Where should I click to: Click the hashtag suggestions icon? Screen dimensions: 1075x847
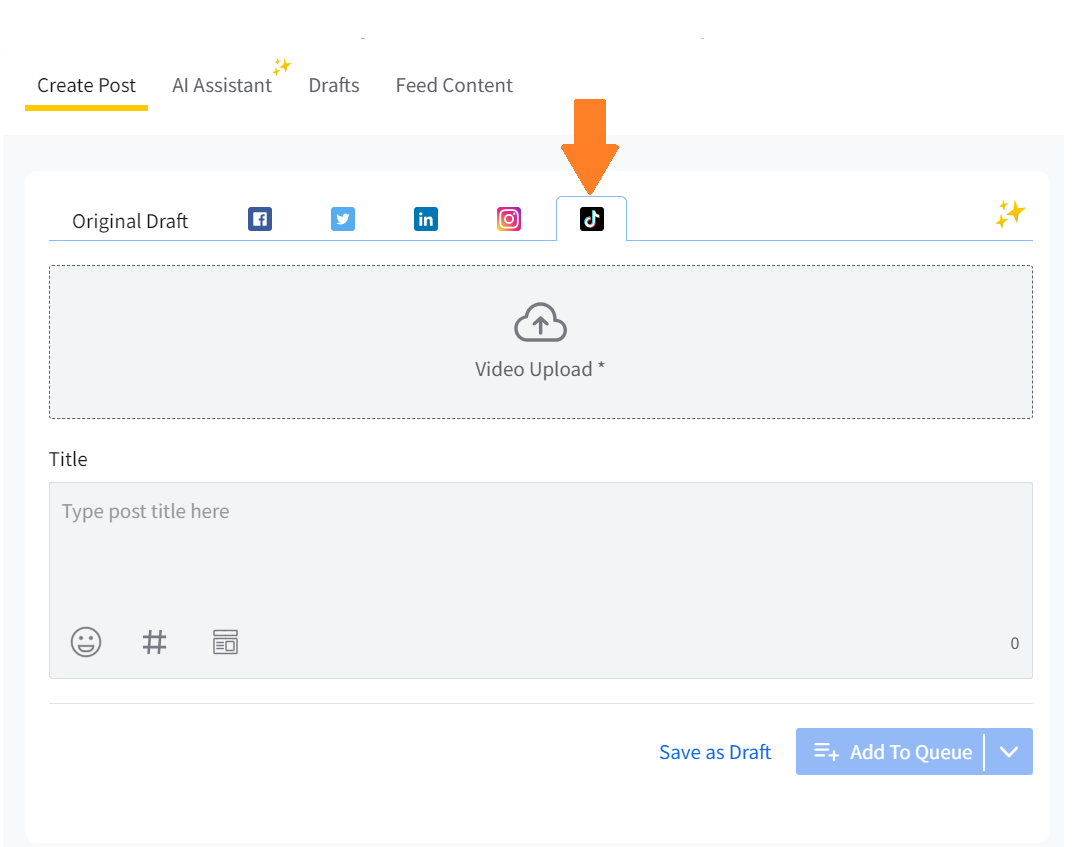click(x=154, y=642)
